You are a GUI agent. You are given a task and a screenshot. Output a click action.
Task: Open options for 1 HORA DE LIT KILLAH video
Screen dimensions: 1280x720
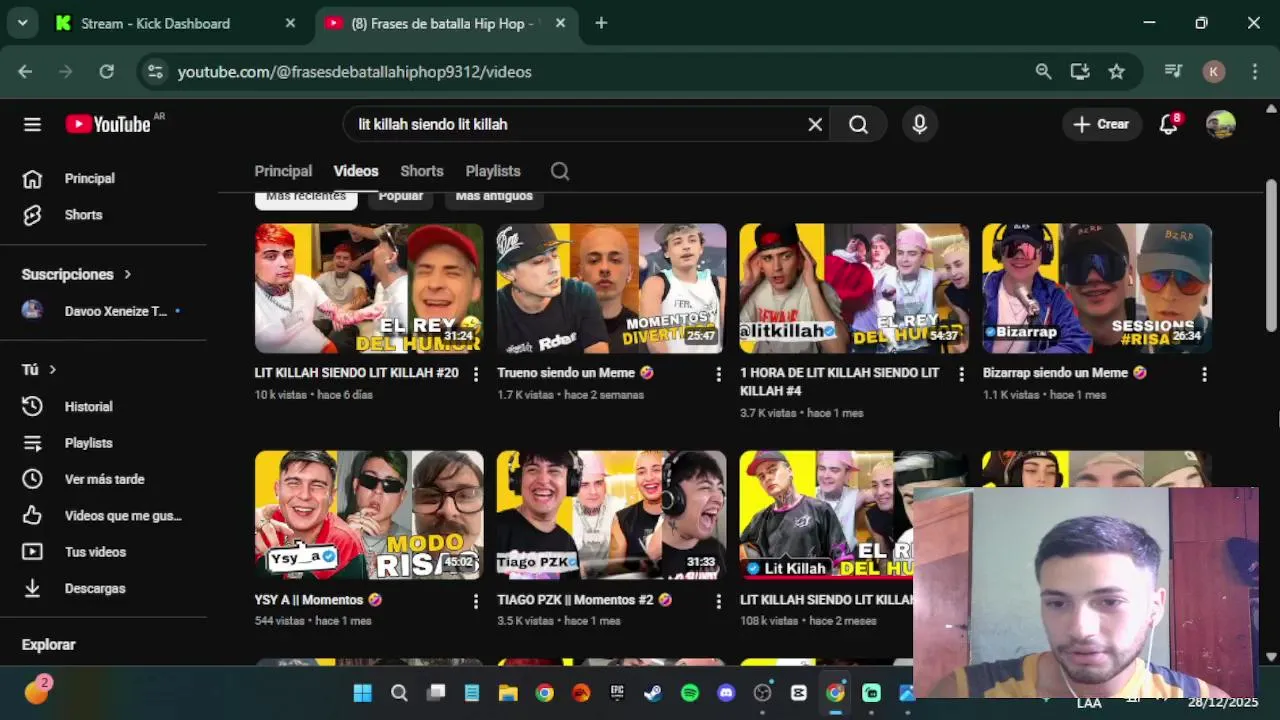click(961, 374)
